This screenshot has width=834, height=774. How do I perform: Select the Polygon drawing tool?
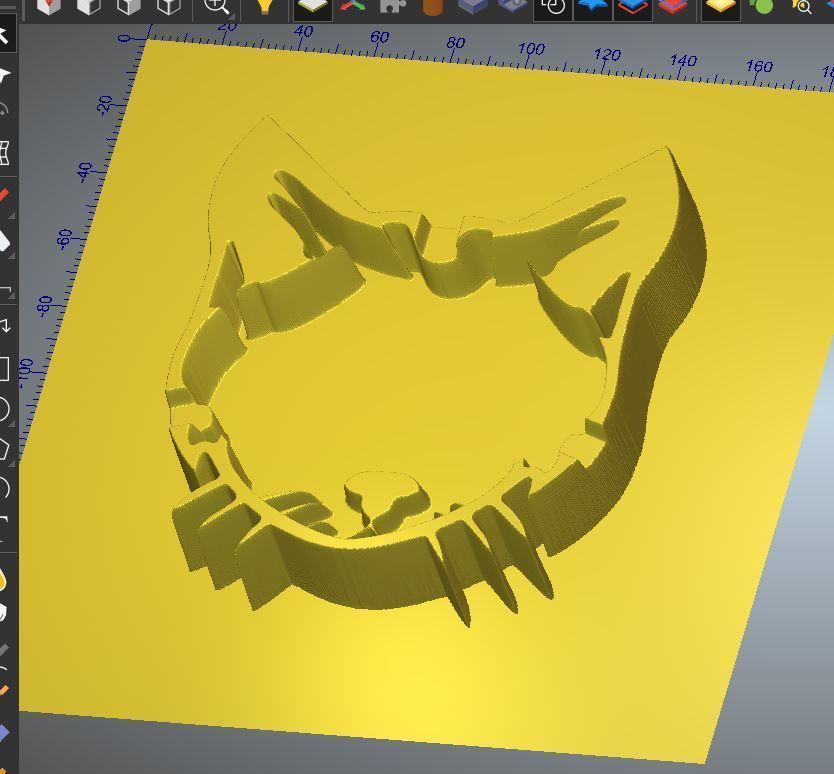[x=4, y=448]
